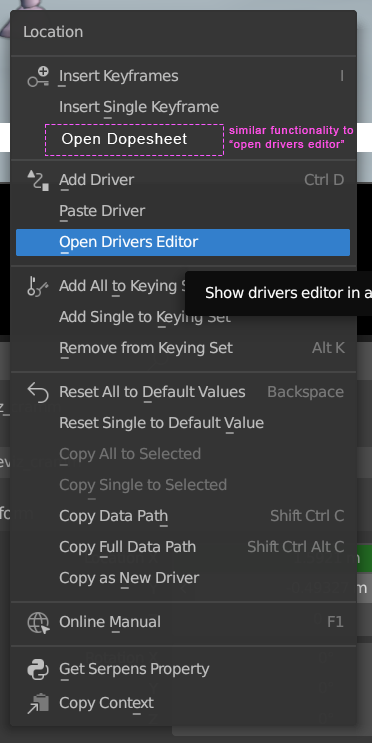Image resolution: width=372 pixels, height=743 pixels.
Task: Choose Copy Full Data Path
Action: point(183,547)
